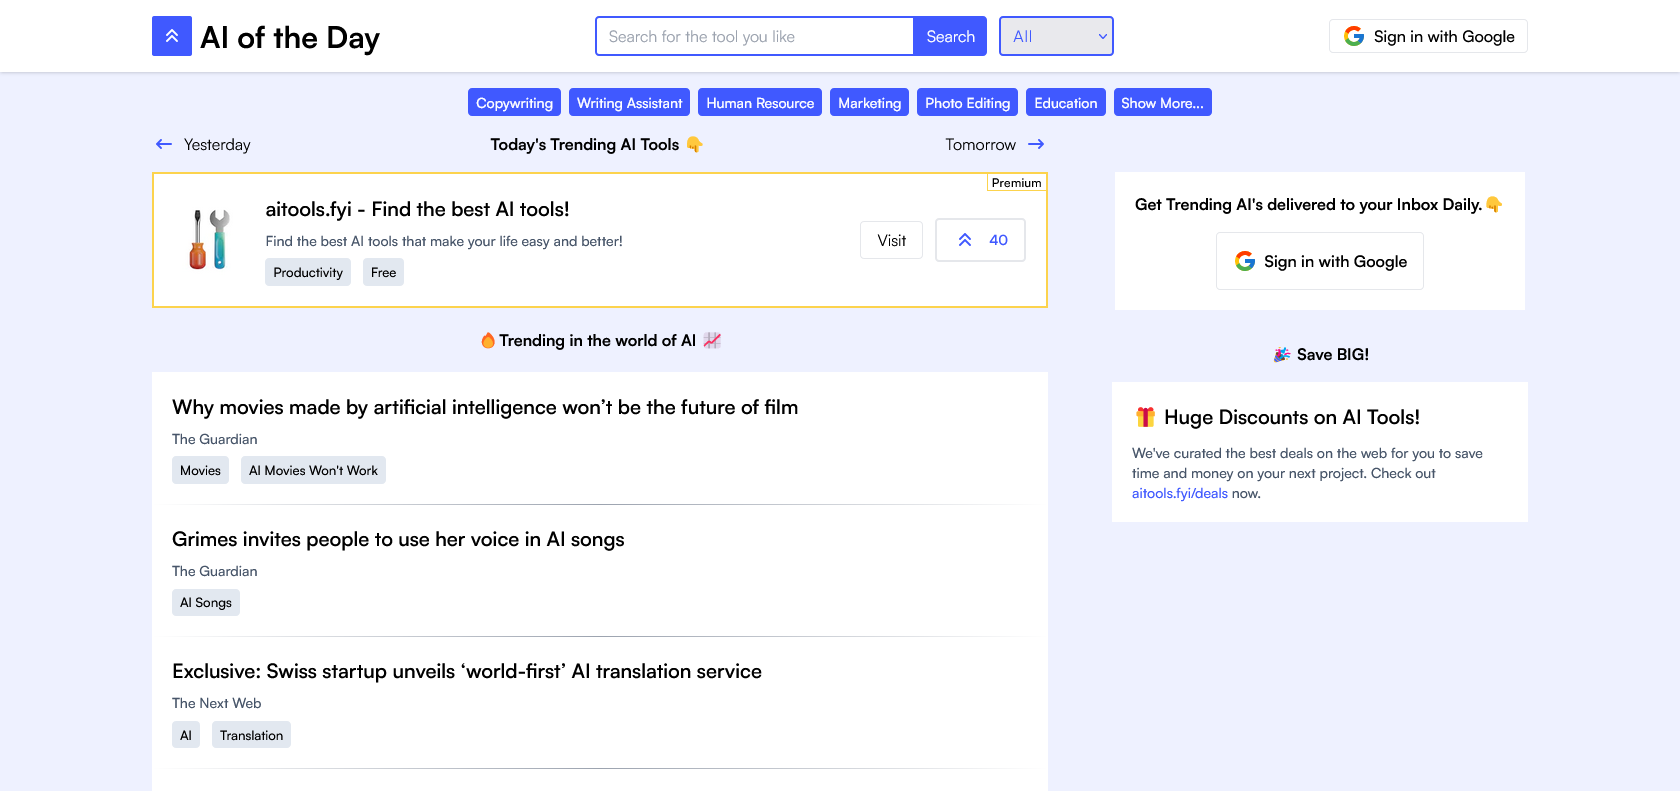Click the Free pricing tag
This screenshot has height=791, width=1680.
coord(383,272)
